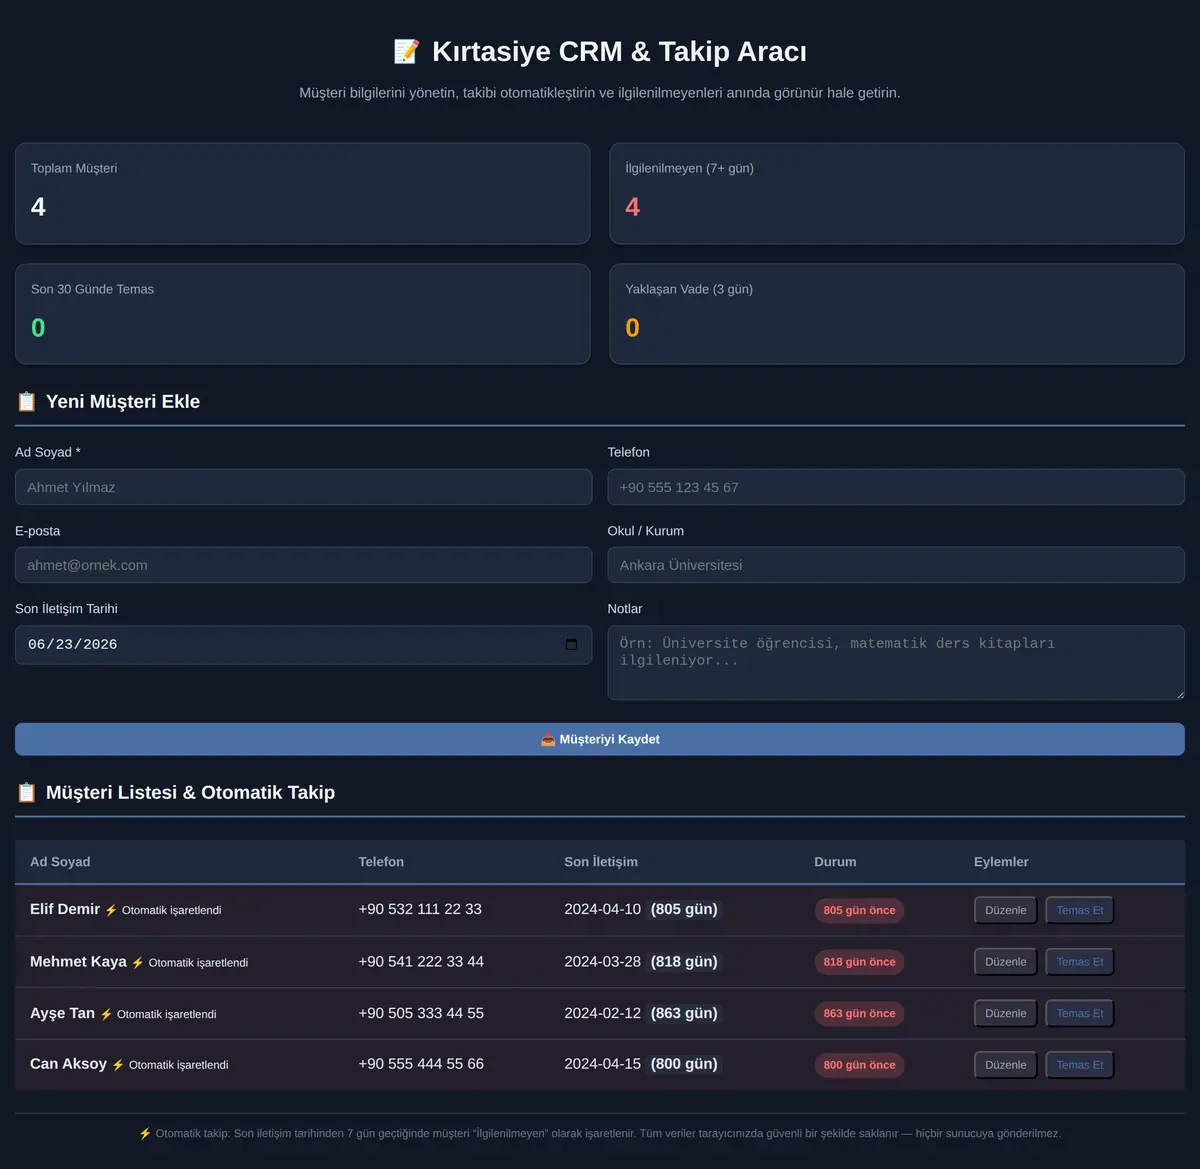Click the lightning icon beside Elif Demir
This screenshot has height=1169, width=1200.
(111, 910)
